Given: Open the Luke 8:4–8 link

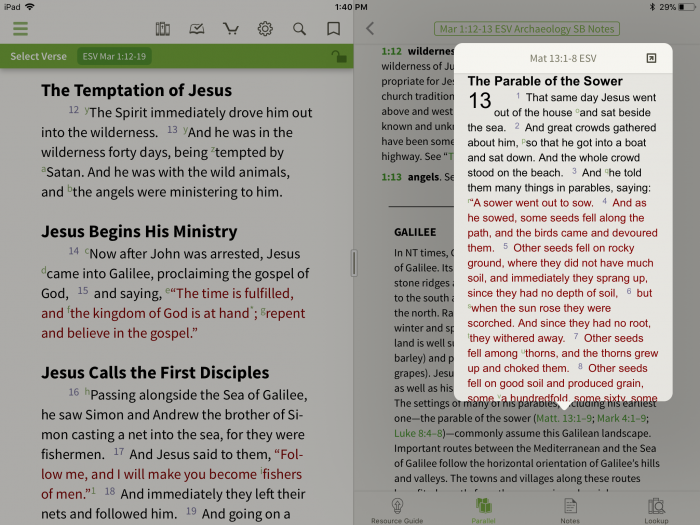Looking at the screenshot, I should 418,433.
